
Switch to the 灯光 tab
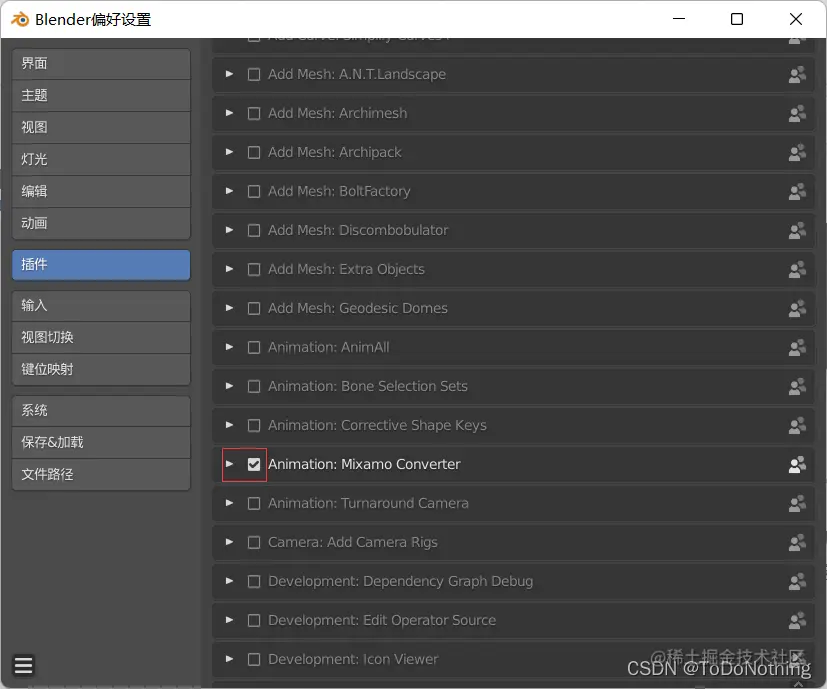(101, 160)
